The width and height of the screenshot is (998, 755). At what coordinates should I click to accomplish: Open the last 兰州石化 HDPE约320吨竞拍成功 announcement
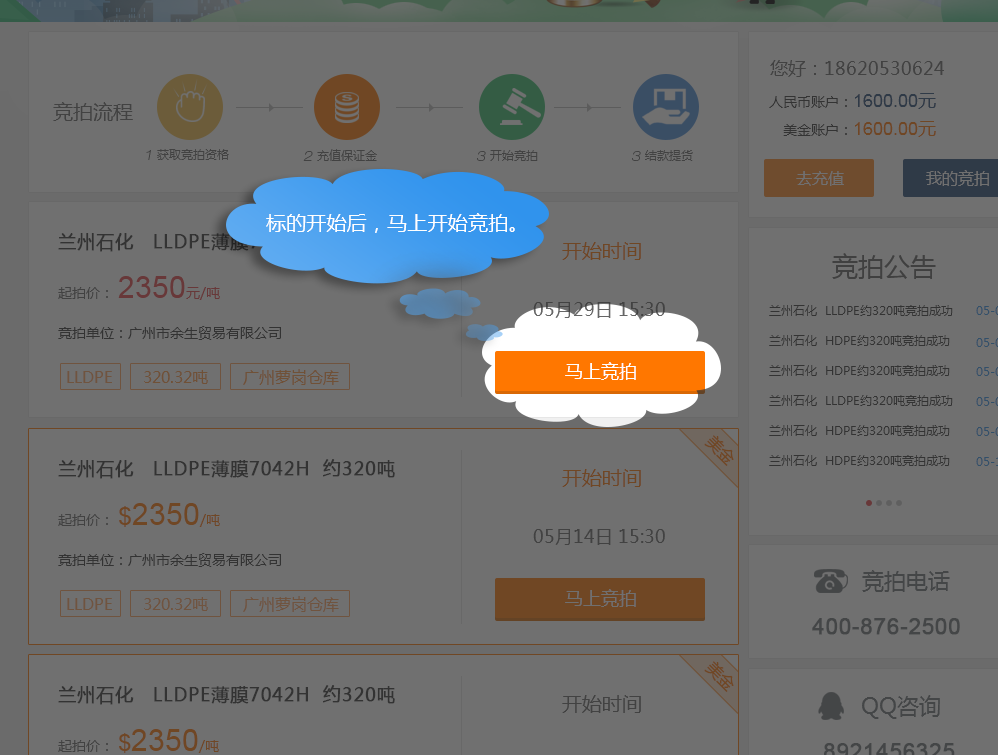(x=859, y=461)
